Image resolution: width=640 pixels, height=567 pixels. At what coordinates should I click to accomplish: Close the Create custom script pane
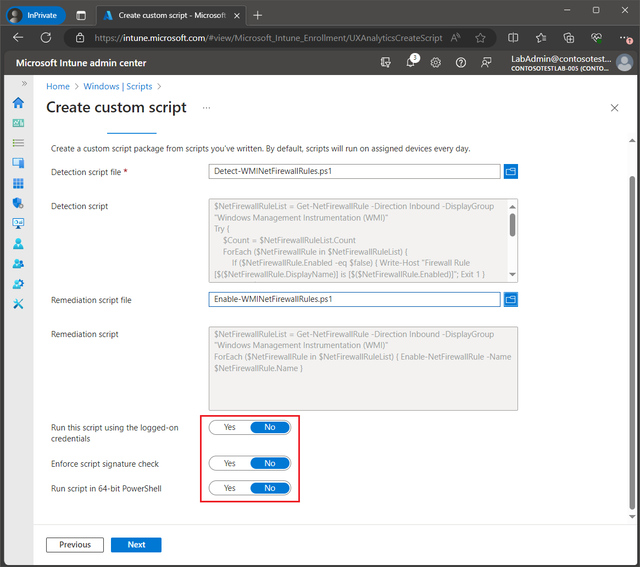click(614, 108)
